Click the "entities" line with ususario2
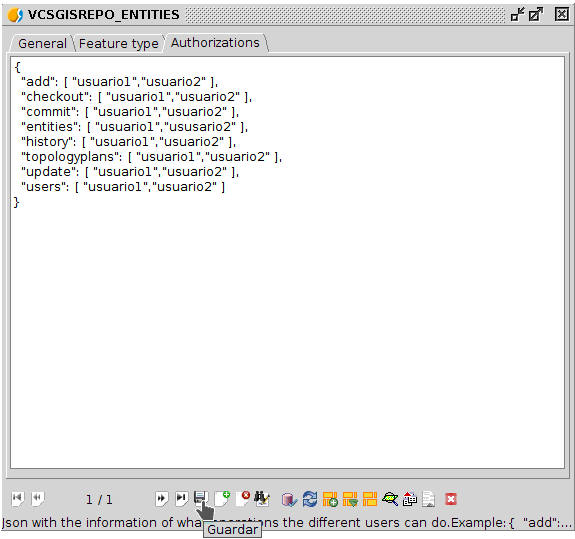Image resolution: width=575 pixels, height=539 pixels. pyautogui.click(x=135, y=126)
